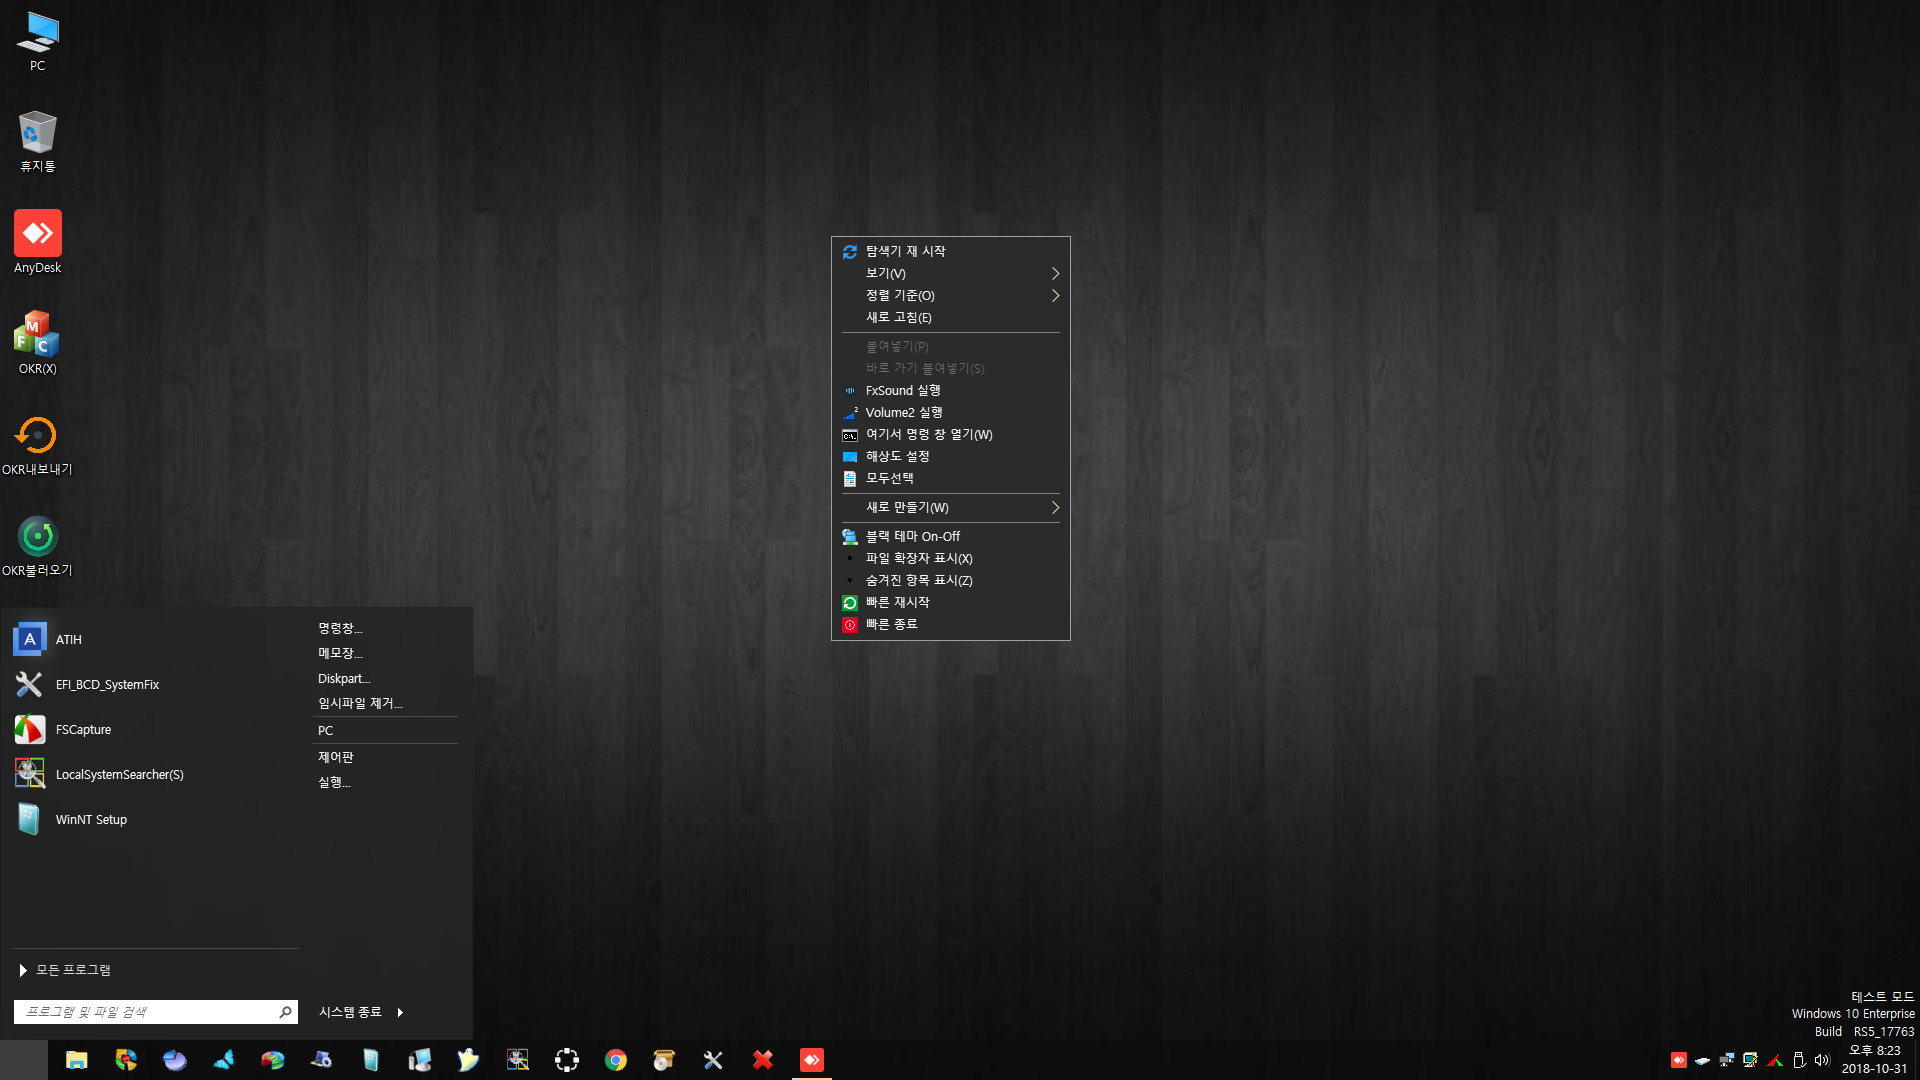Open the volume speaker tray icon

click(x=1822, y=1060)
